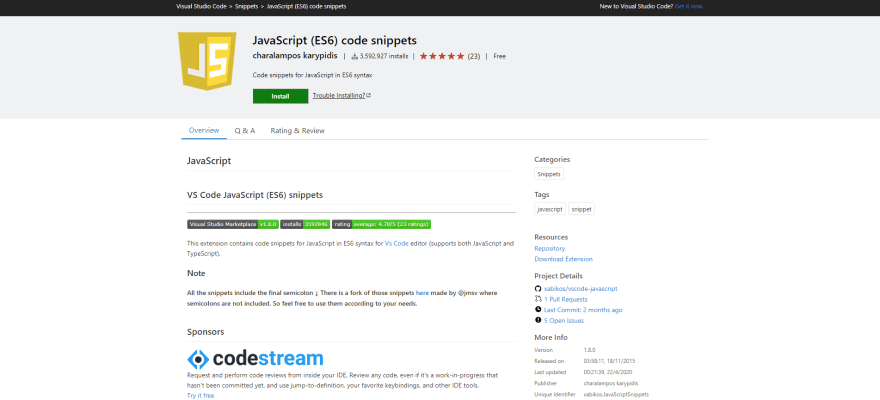Click the green Install button

pyautogui.click(x=281, y=96)
